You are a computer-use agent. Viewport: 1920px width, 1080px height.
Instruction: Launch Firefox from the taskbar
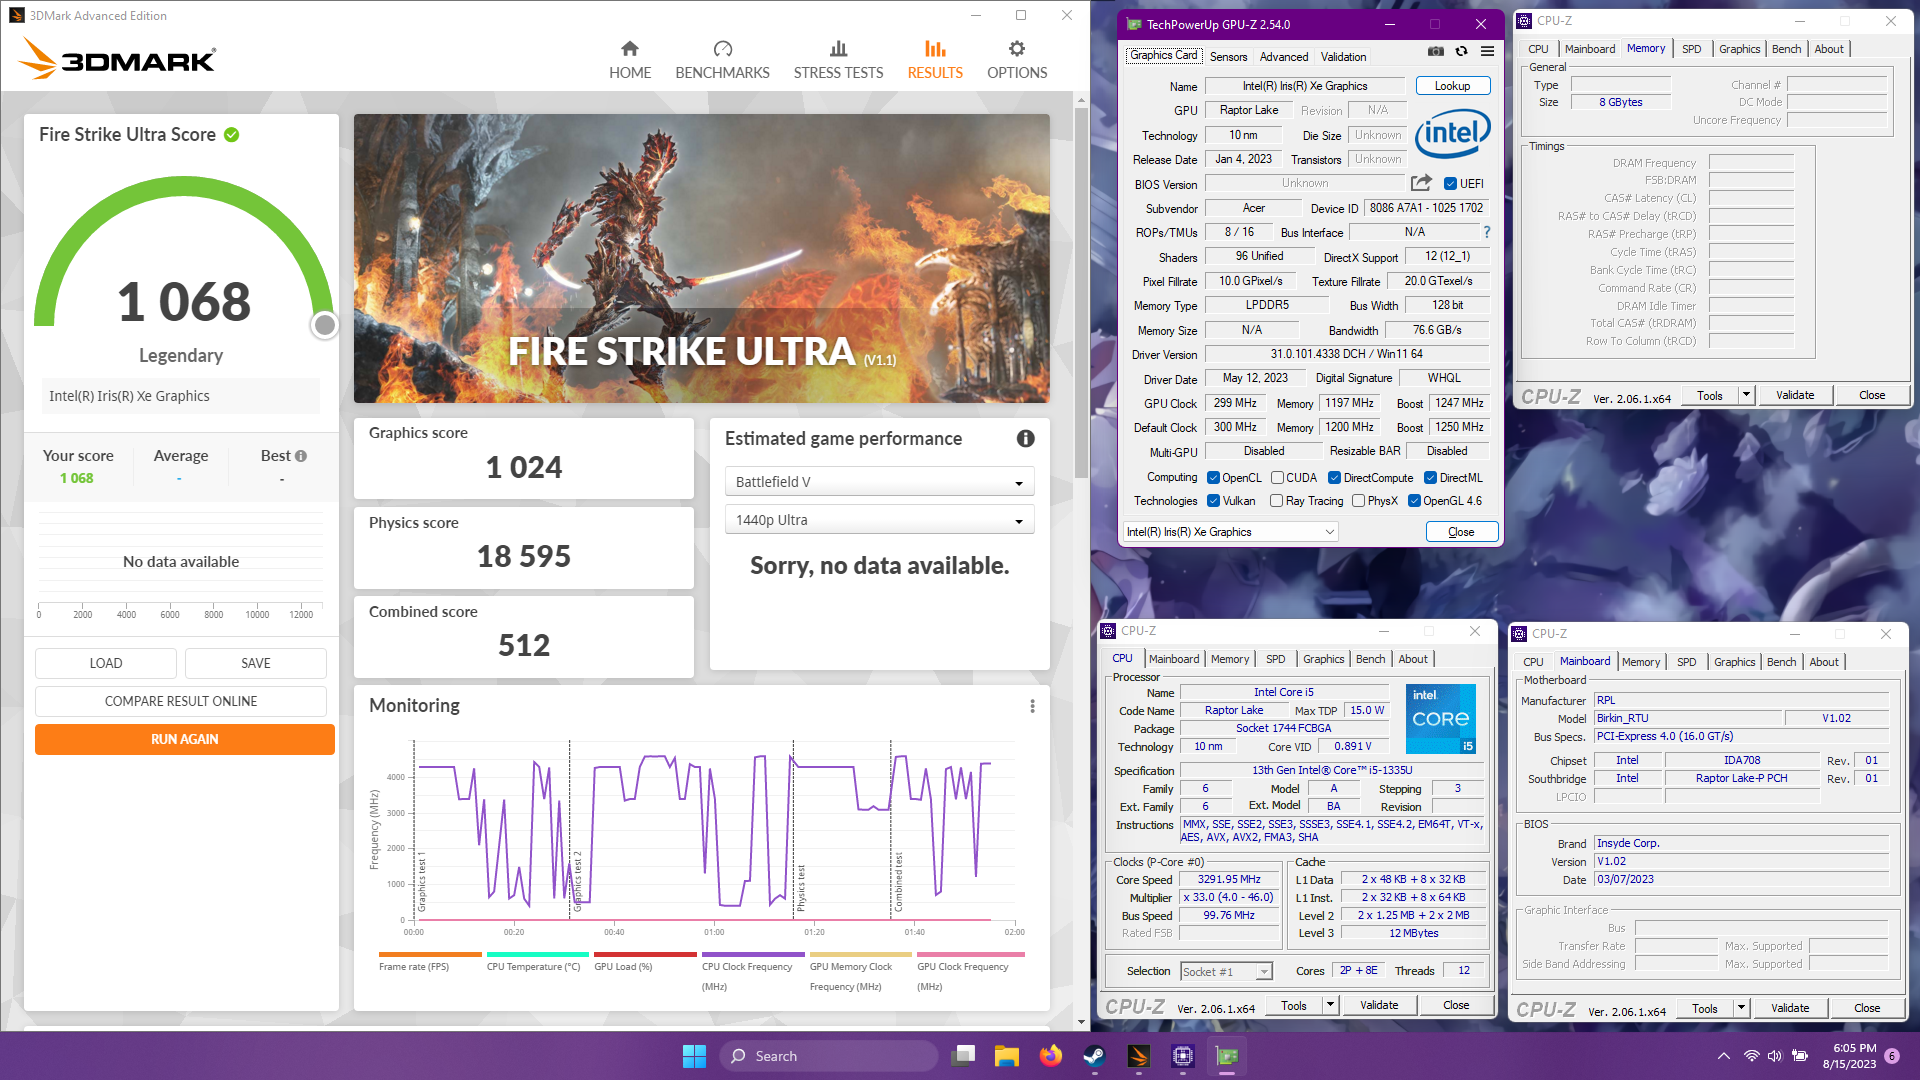click(x=1050, y=1056)
